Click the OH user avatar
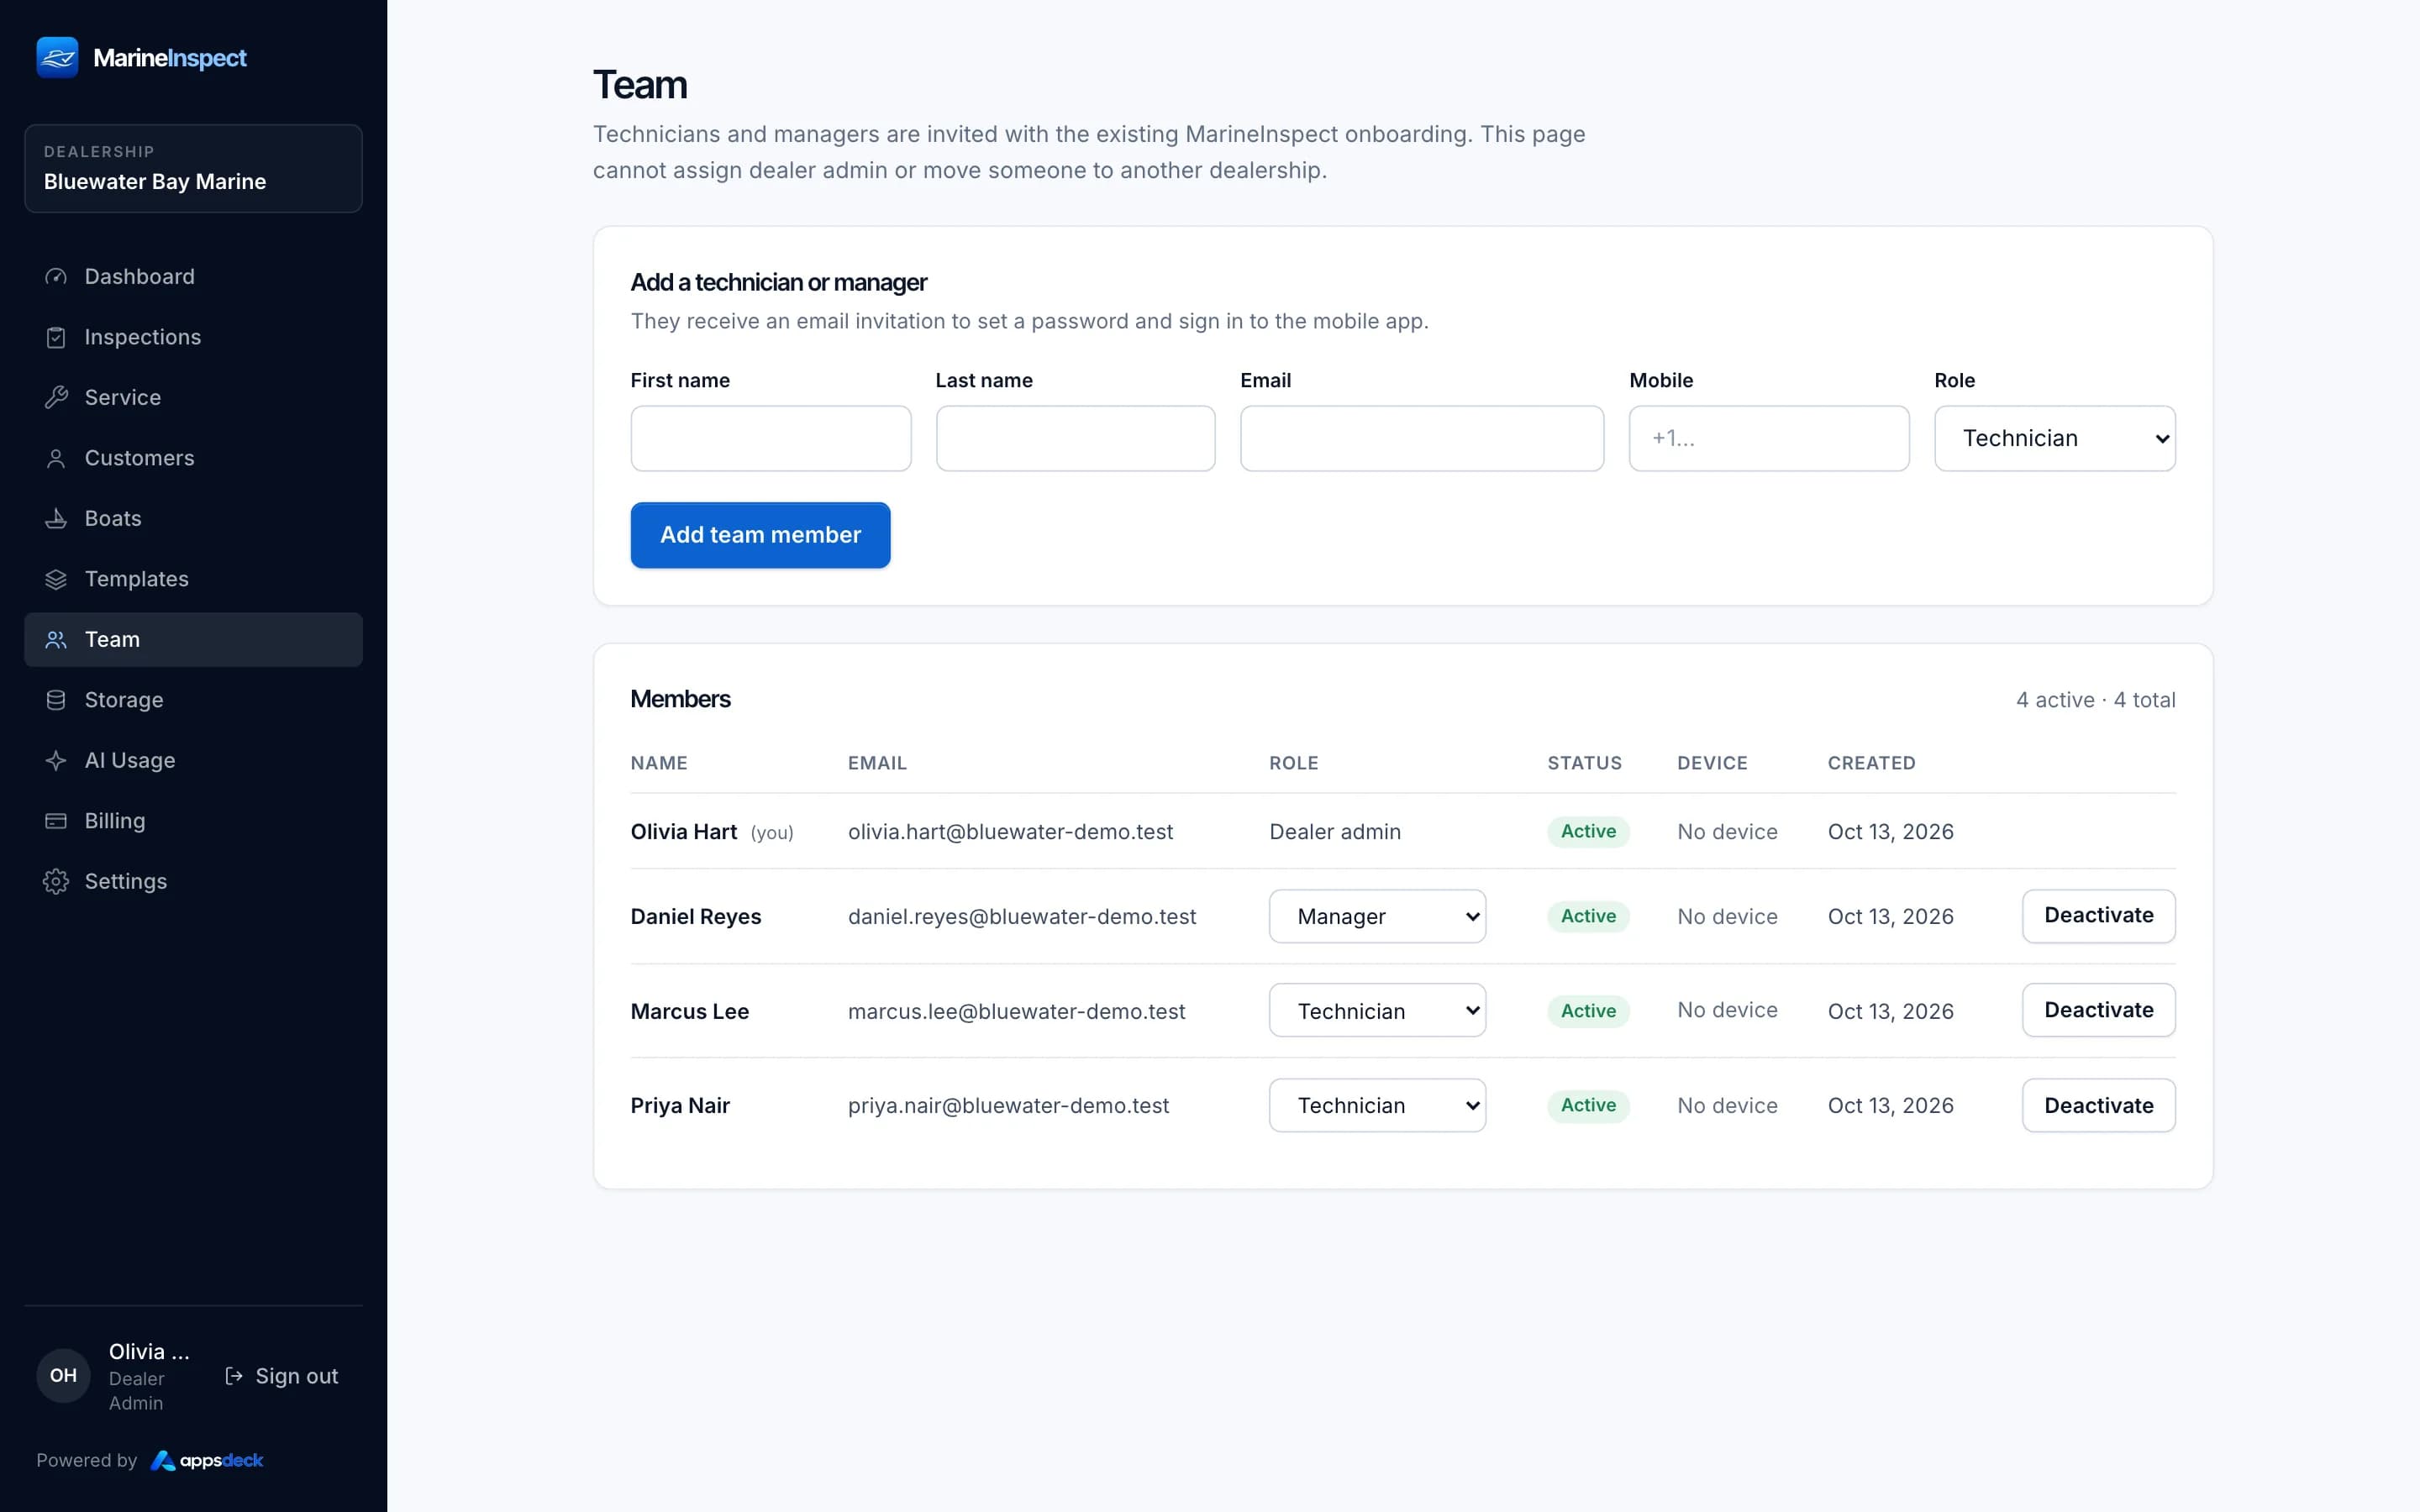Image resolution: width=2420 pixels, height=1512 pixels. (63, 1375)
